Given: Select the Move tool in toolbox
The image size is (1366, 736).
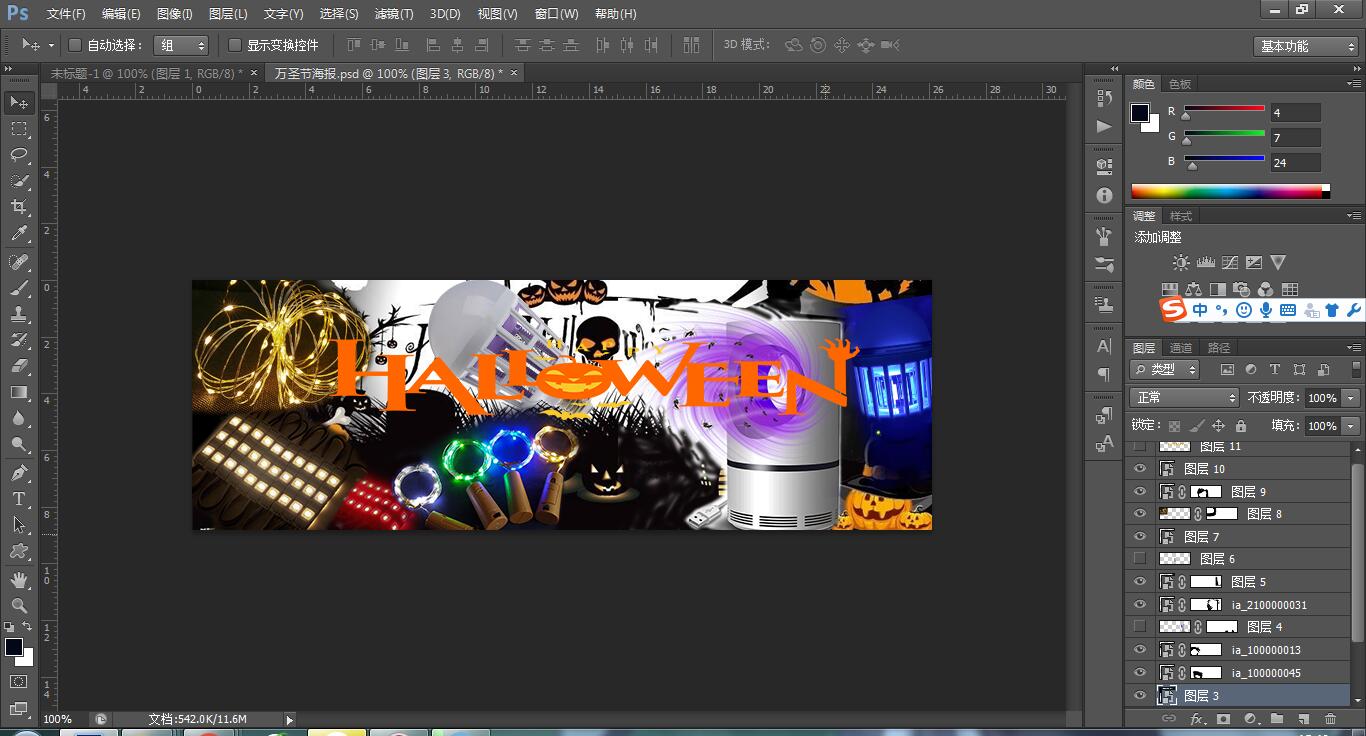Looking at the screenshot, I should [18, 103].
